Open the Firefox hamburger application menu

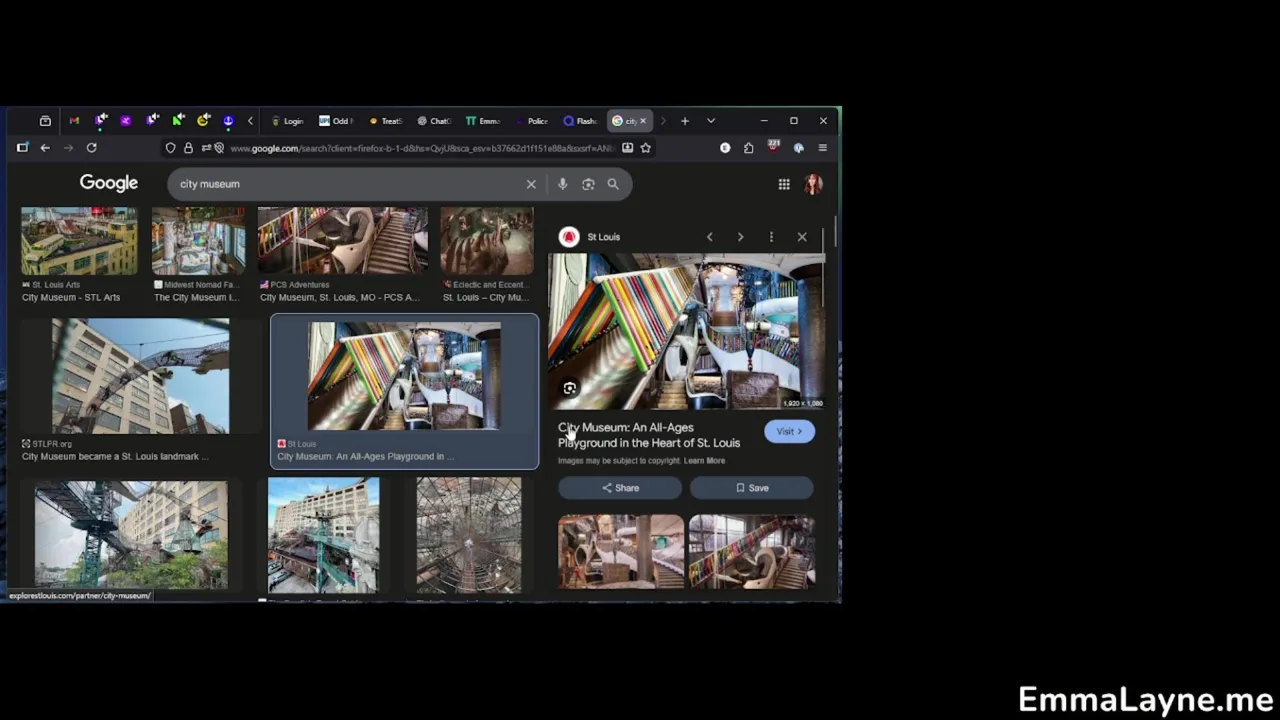tap(822, 148)
